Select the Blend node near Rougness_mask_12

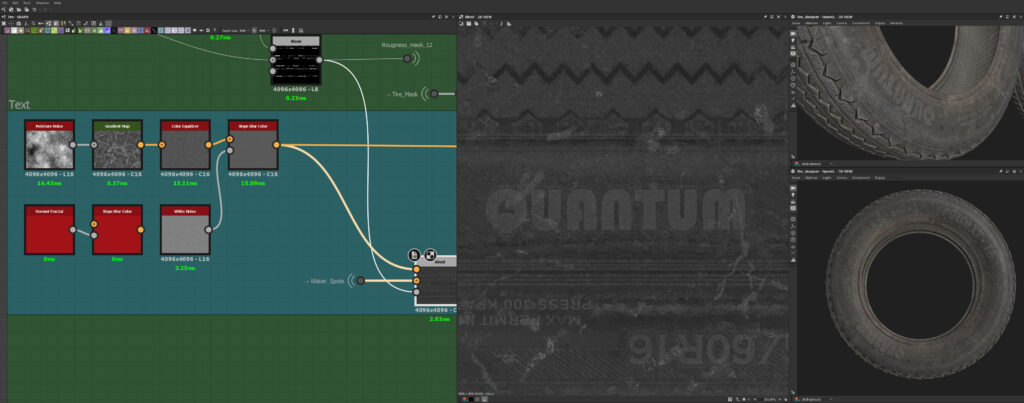296,59
